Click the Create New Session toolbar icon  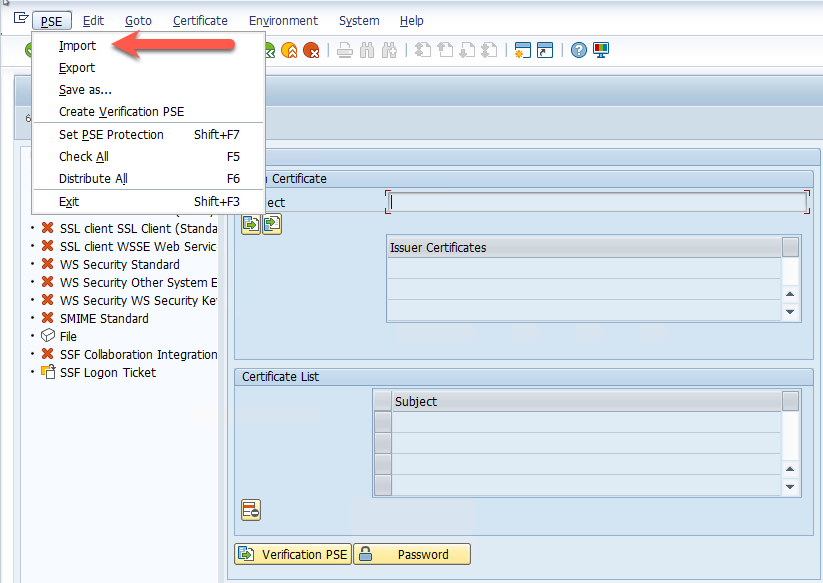[522, 50]
